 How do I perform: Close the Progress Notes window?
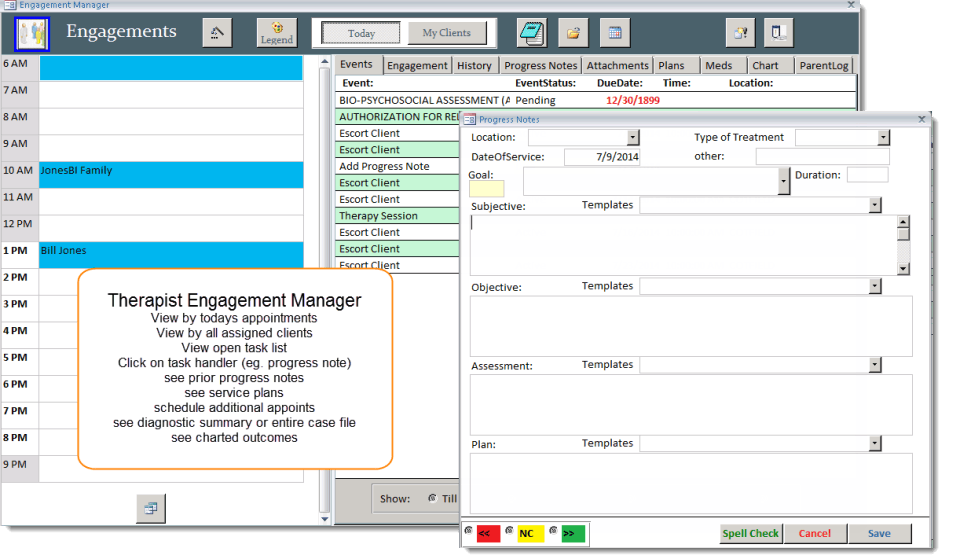pyautogui.click(x=921, y=119)
